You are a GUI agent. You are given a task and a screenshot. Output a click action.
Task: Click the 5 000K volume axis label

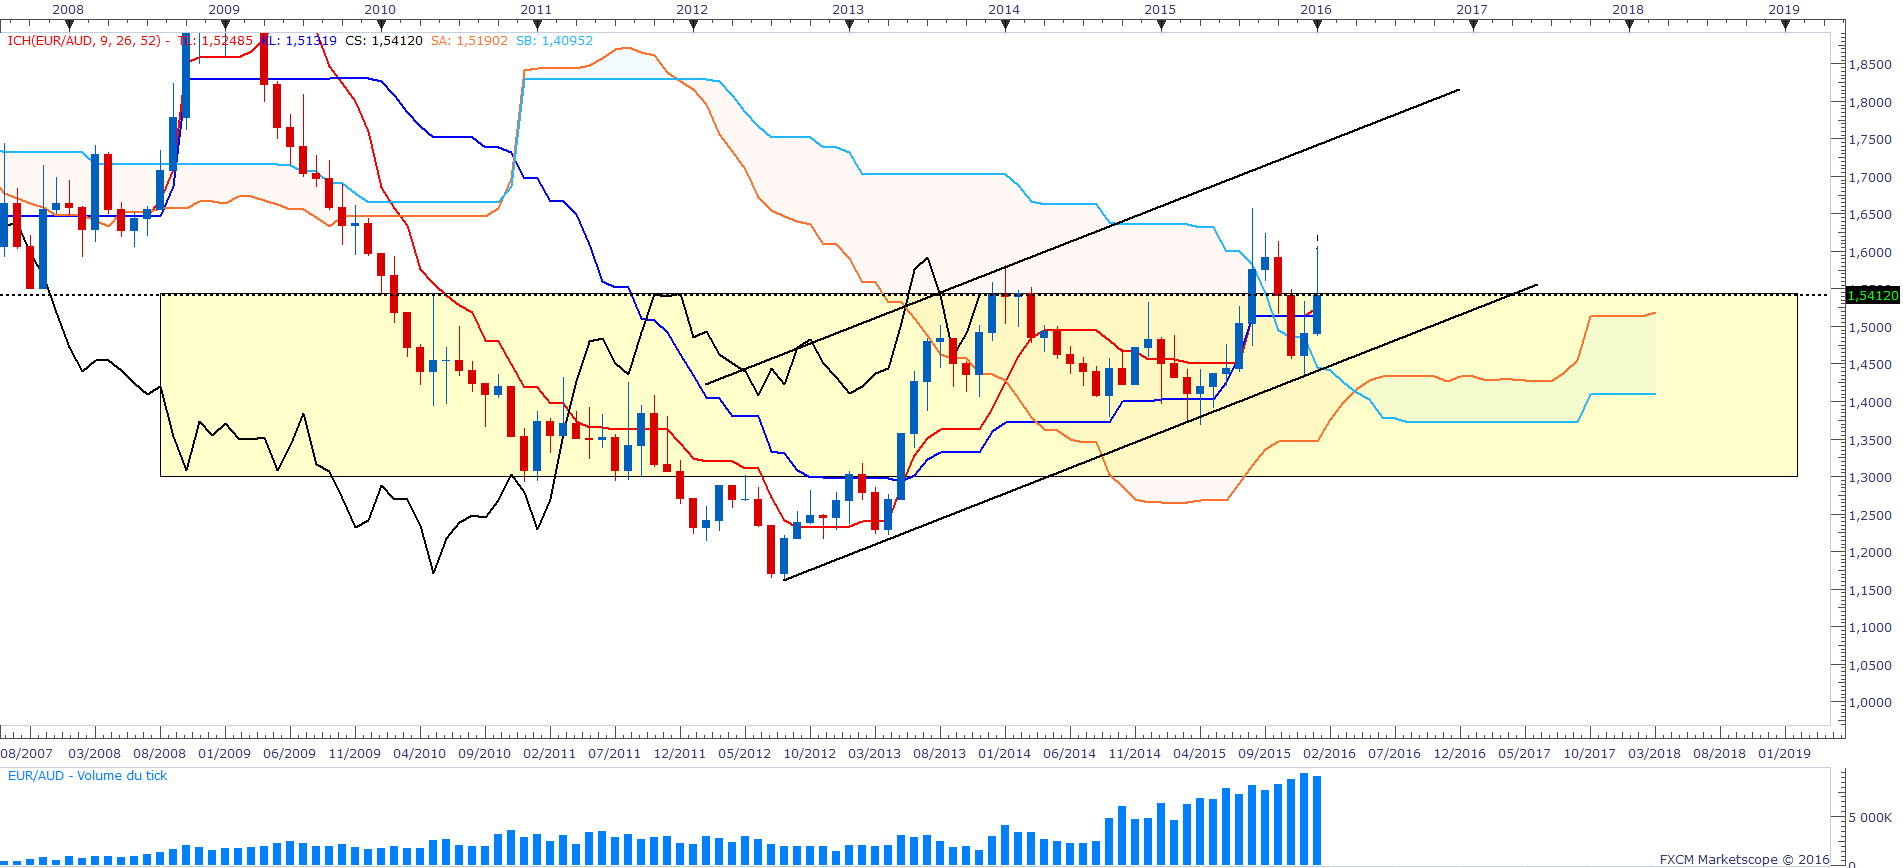pyautogui.click(x=1869, y=817)
